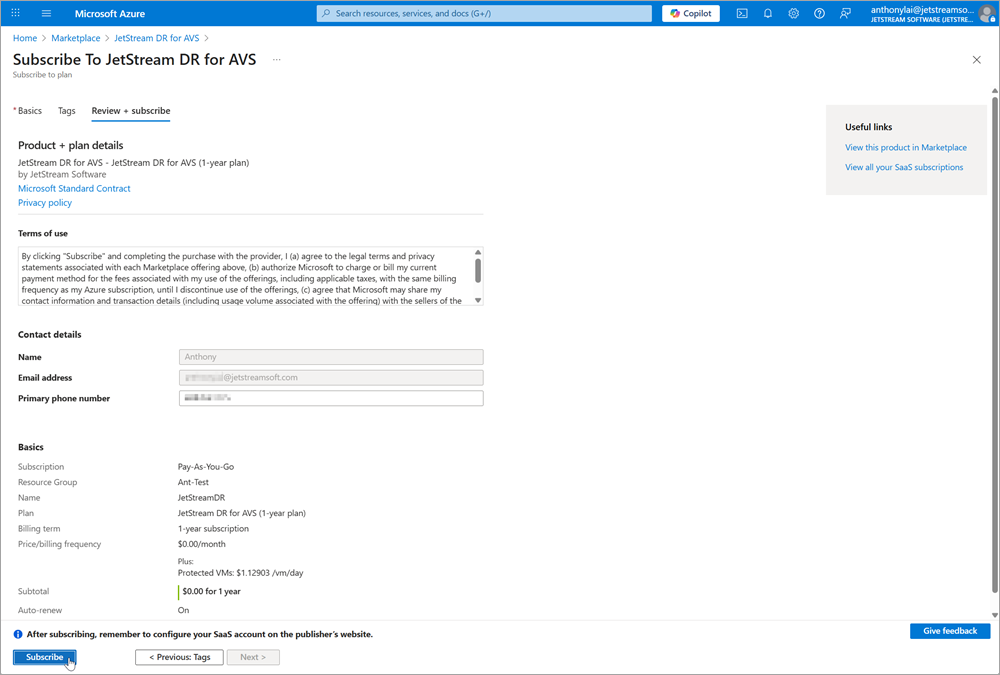The height and width of the screenshot is (675, 1000).
Task: Switch to the Basics tab
Action: 29,111
